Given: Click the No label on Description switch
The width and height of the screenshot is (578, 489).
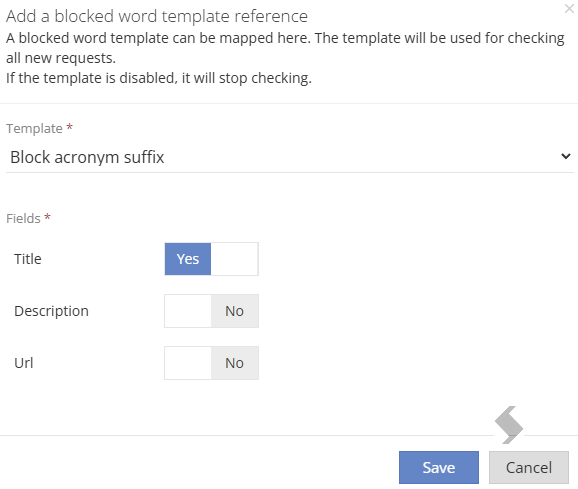Looking at the screenshot, I should 234,311.
